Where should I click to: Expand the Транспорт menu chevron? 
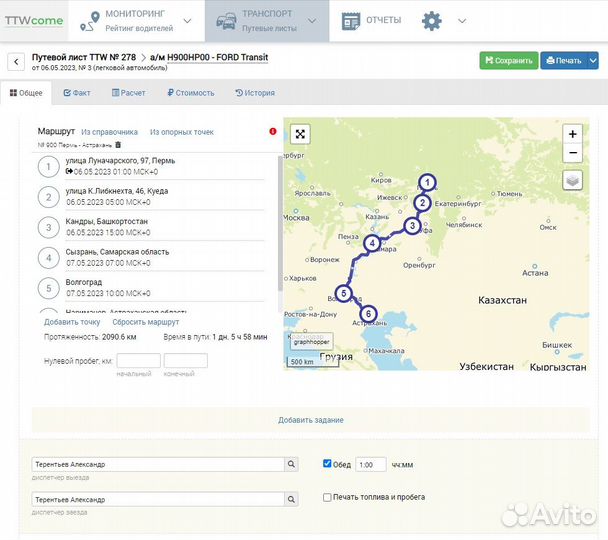click(312, 21)
